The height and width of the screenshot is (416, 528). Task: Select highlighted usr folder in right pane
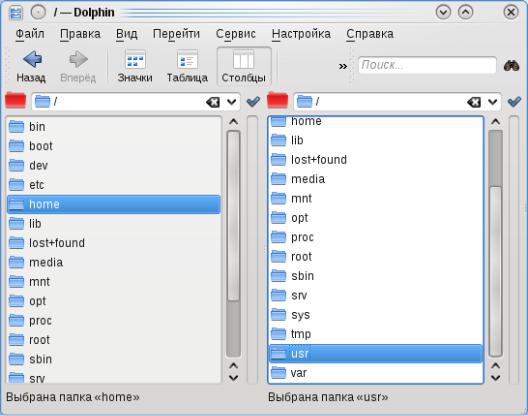click(x=376, y=354)
